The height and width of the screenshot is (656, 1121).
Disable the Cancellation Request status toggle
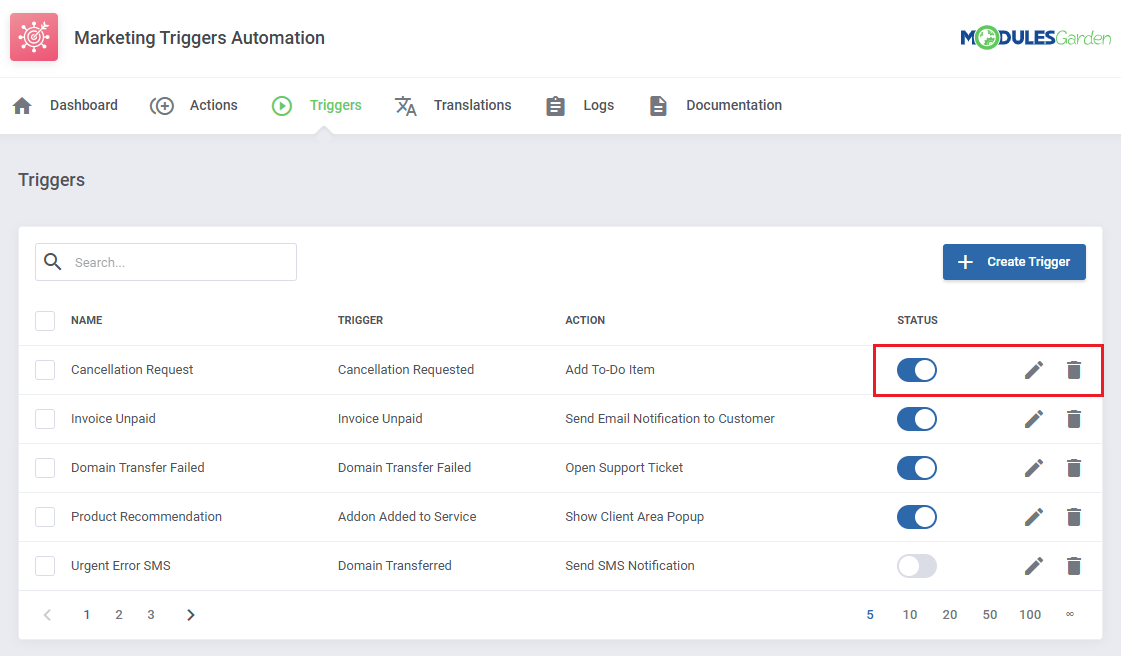click(917, 370)
